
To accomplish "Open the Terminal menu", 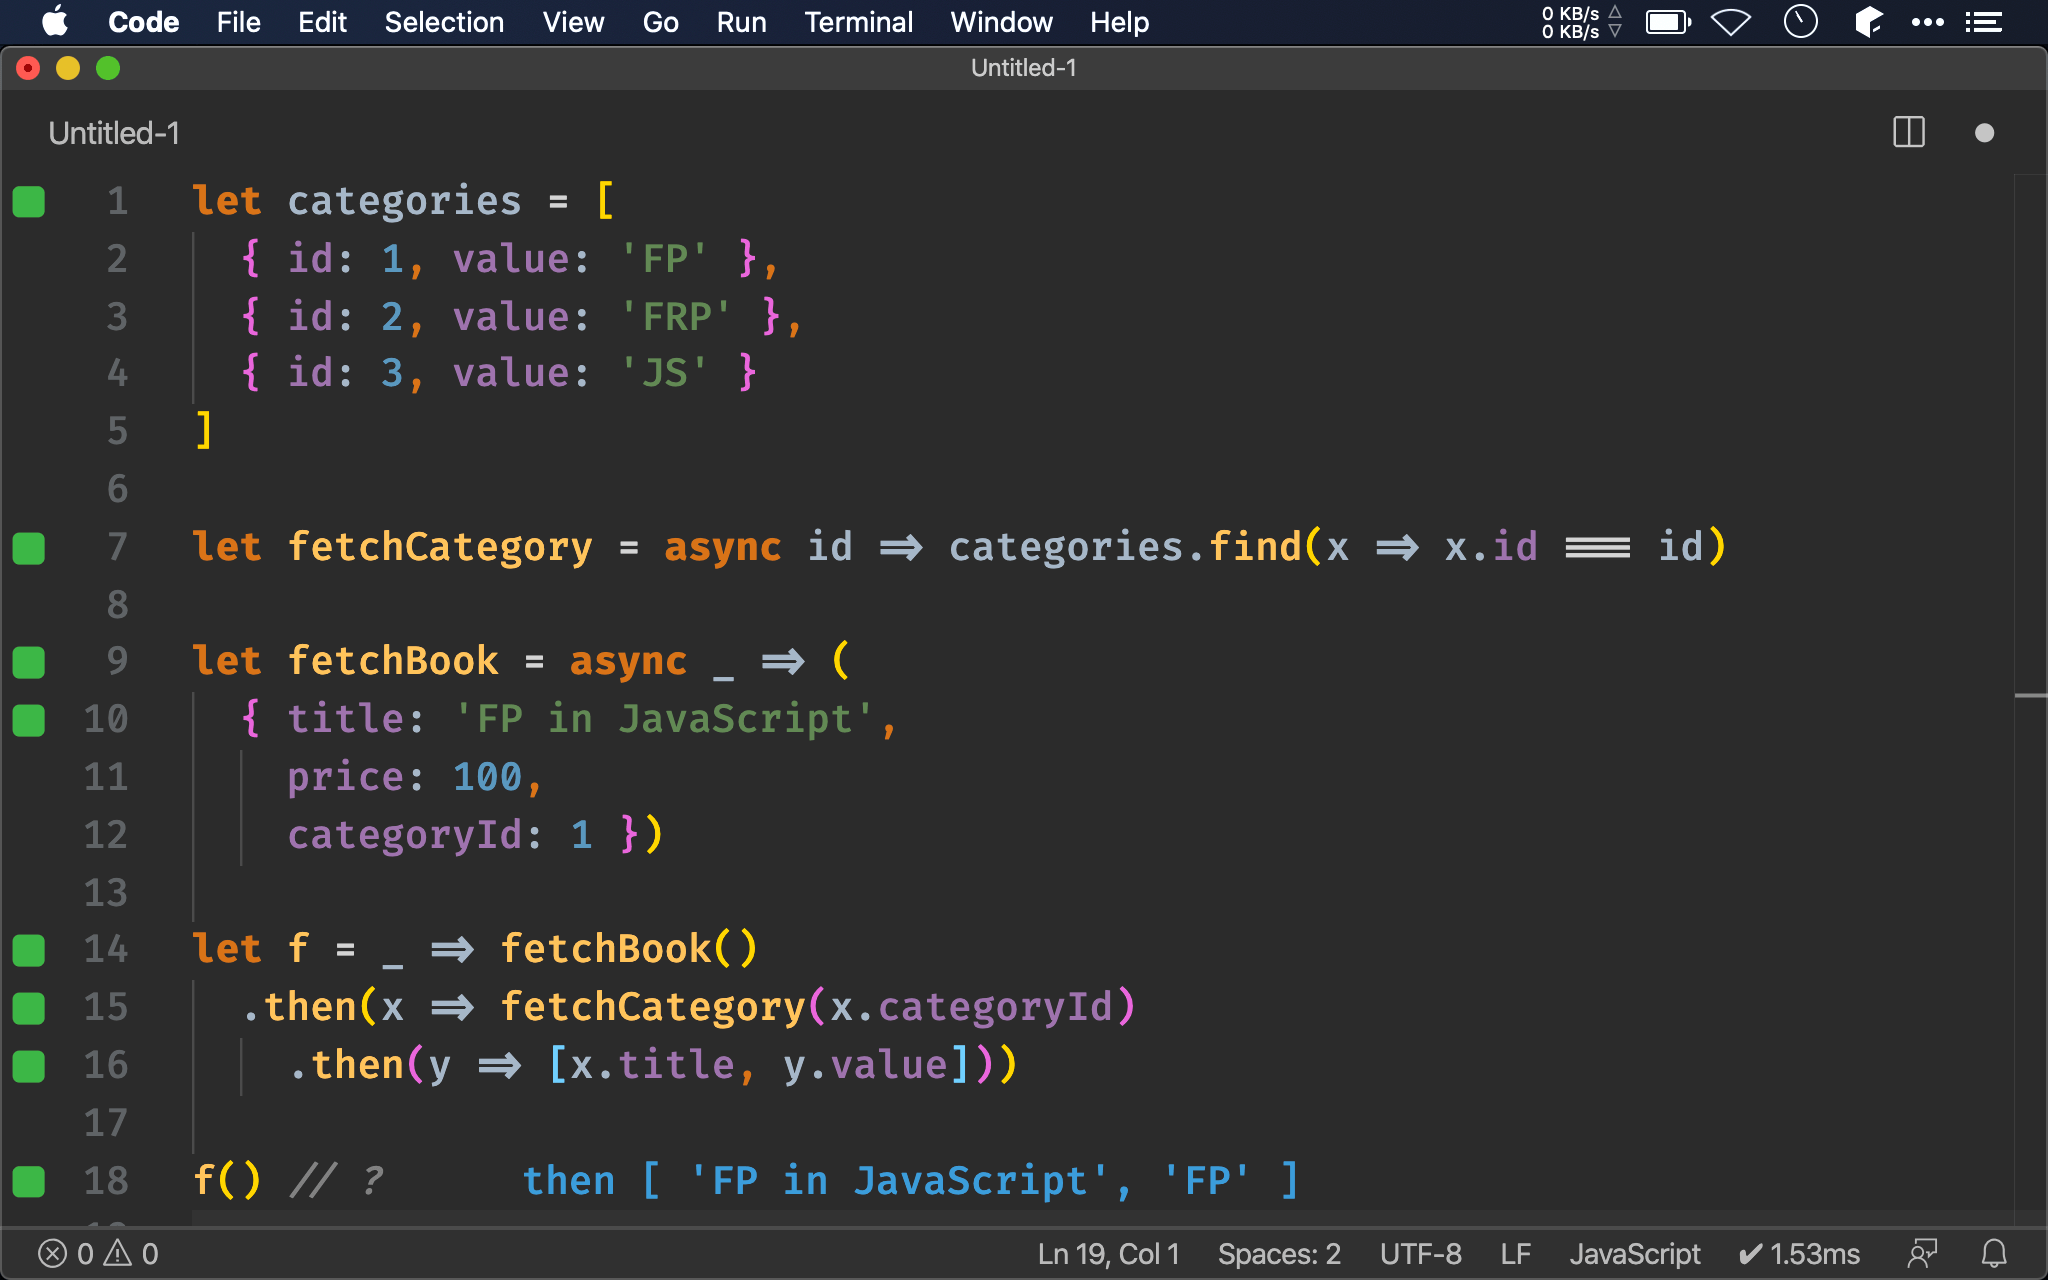I will click(x=858, y=22).
